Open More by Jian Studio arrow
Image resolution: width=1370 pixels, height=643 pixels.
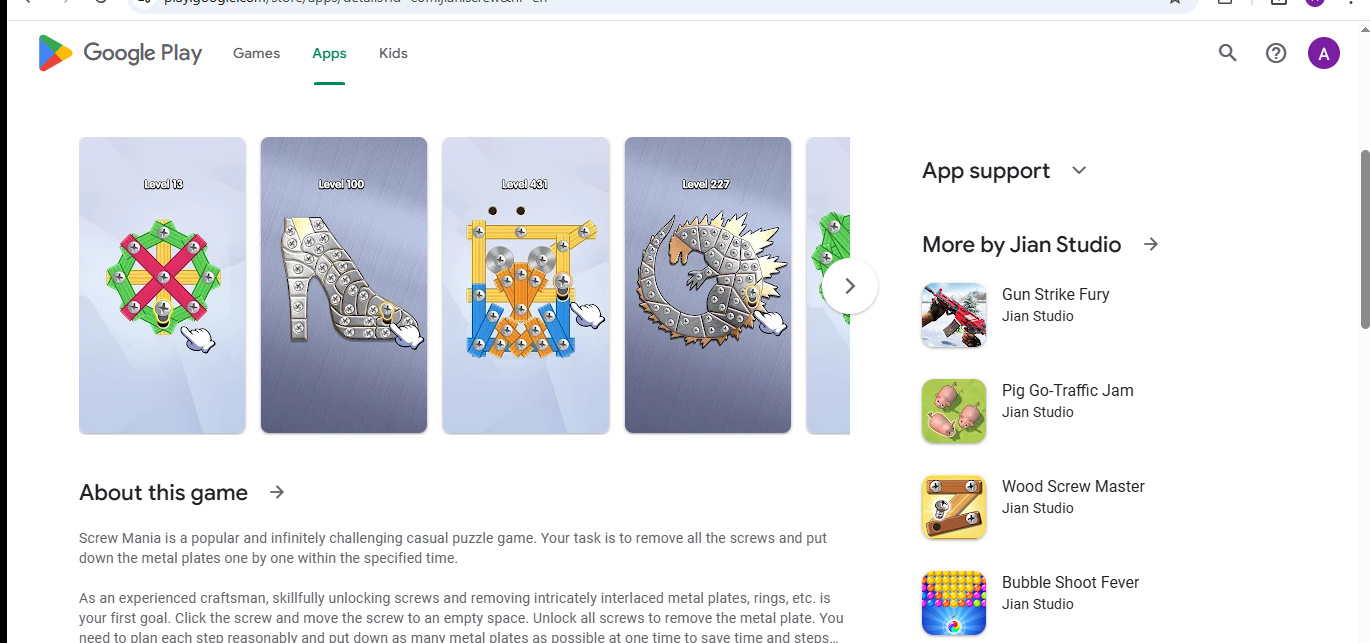[1151, 244]
